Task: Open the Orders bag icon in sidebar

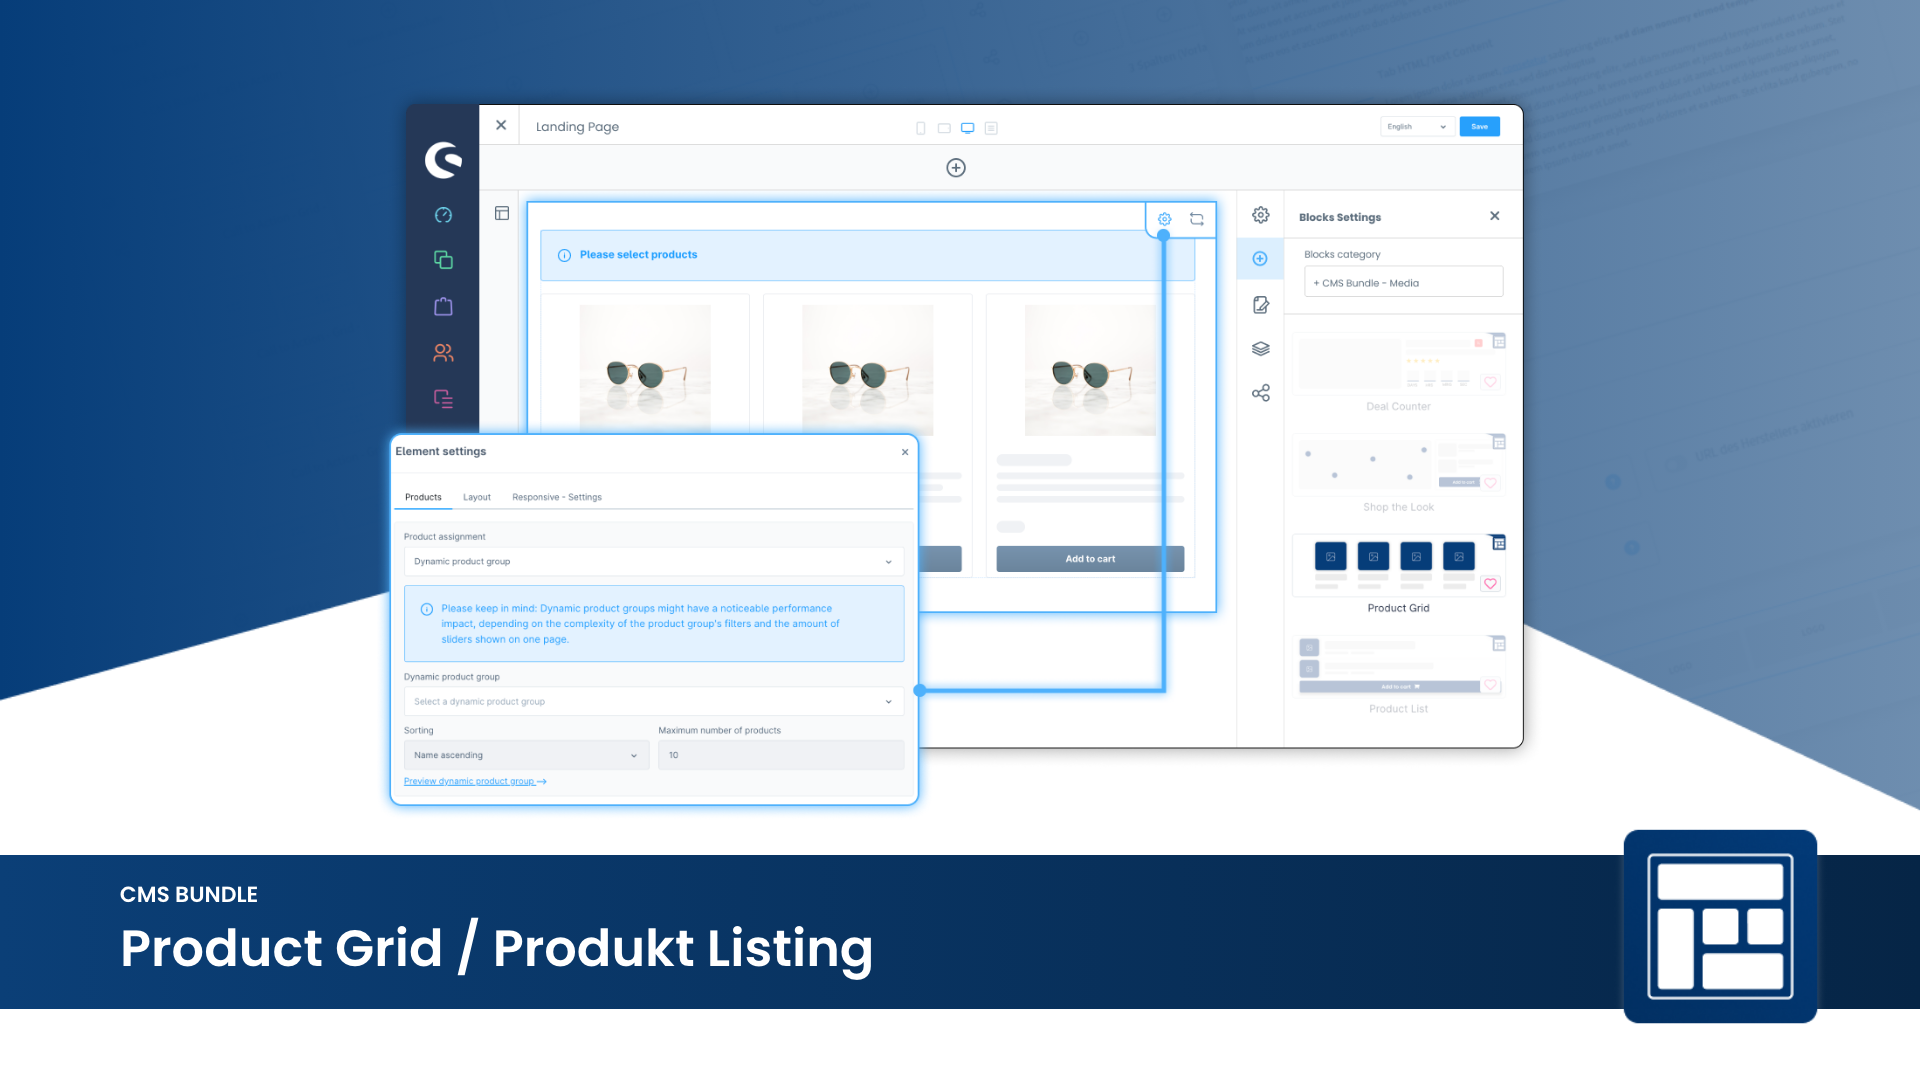Action: pyautogui.click(x=443, y=306)
